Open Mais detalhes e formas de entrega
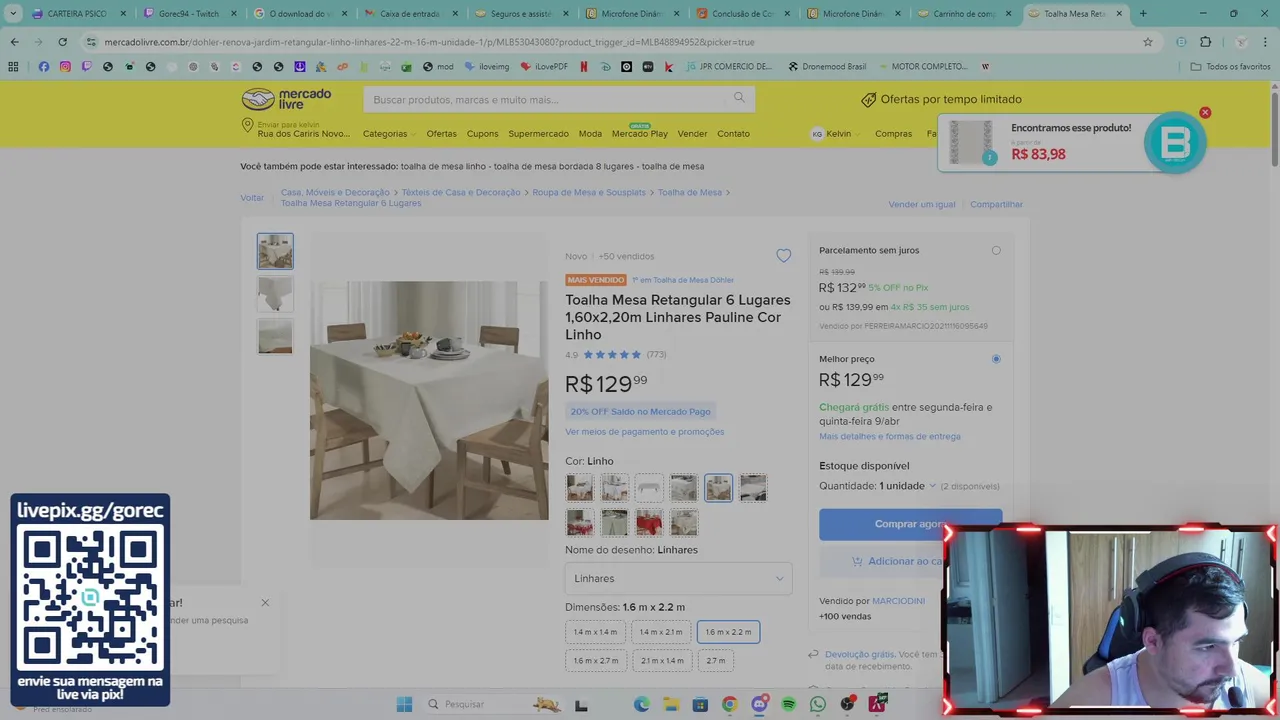 click(x=890, y=436)
